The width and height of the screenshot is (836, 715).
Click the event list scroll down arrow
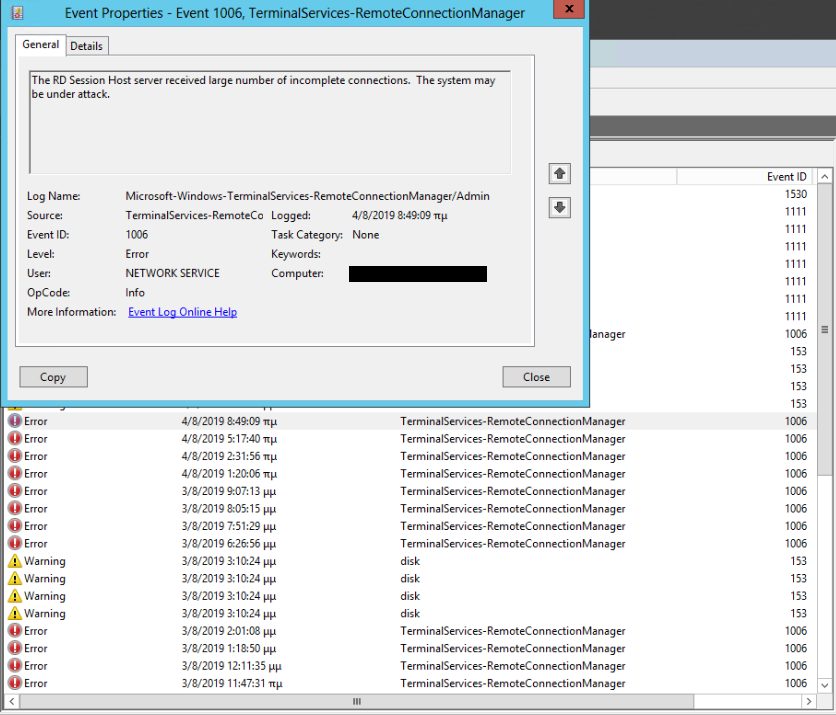824,686
